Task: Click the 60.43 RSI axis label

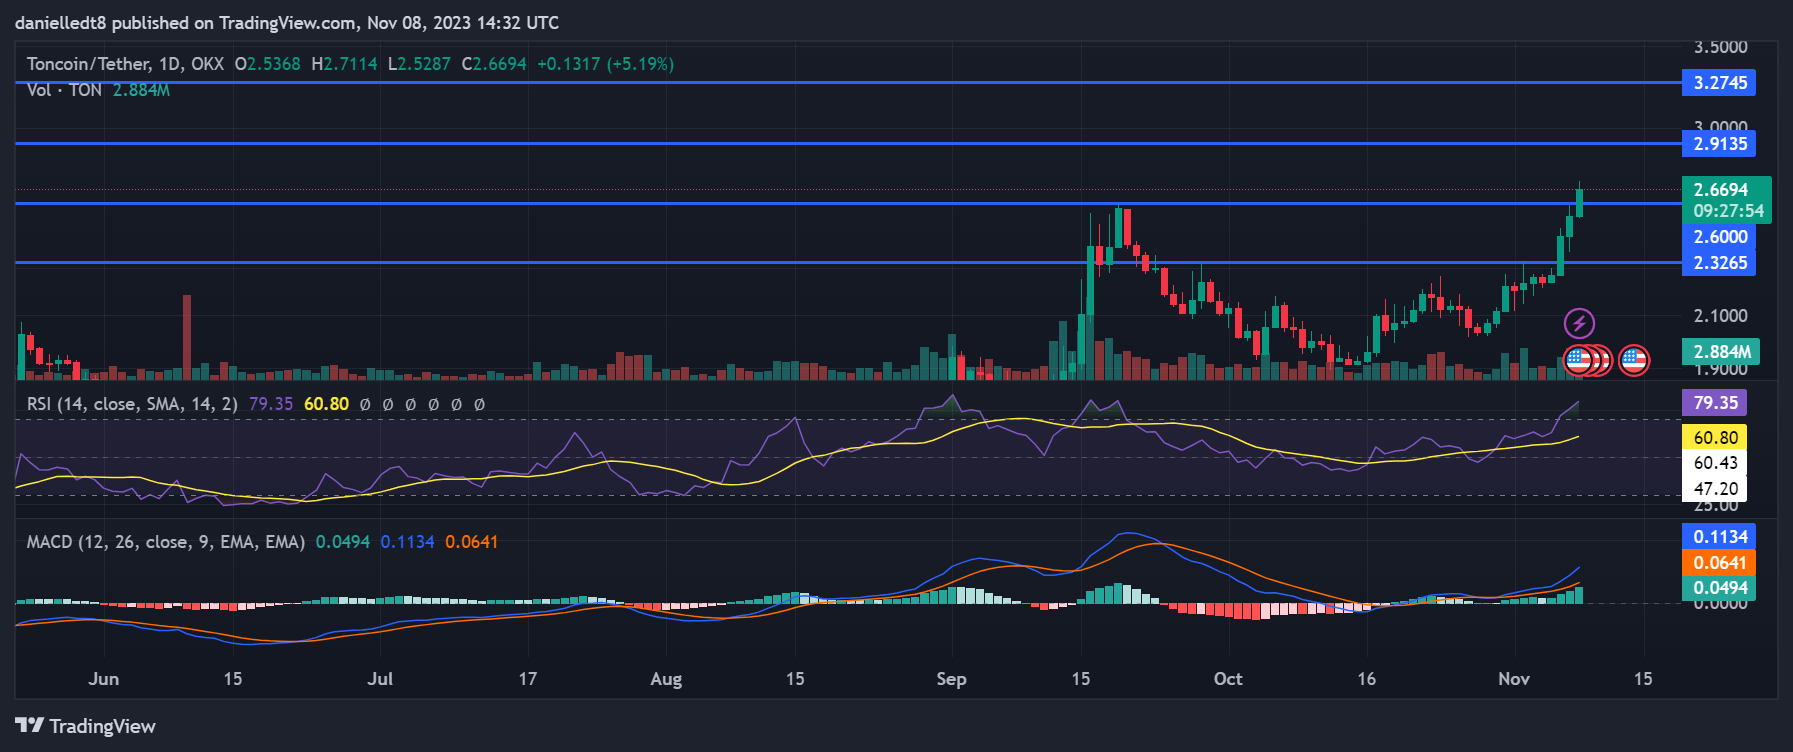Action: point(1715,463)
